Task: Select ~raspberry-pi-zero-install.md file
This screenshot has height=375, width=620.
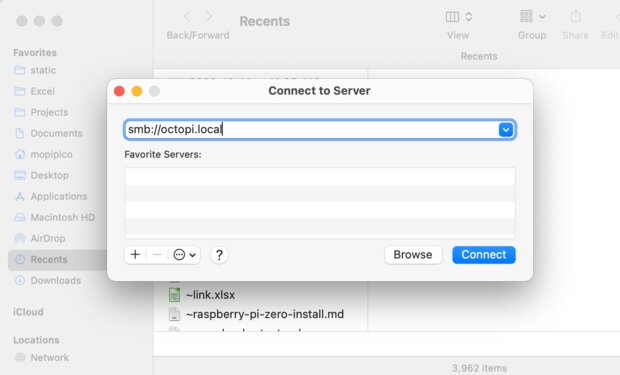Action: [256, 314]
